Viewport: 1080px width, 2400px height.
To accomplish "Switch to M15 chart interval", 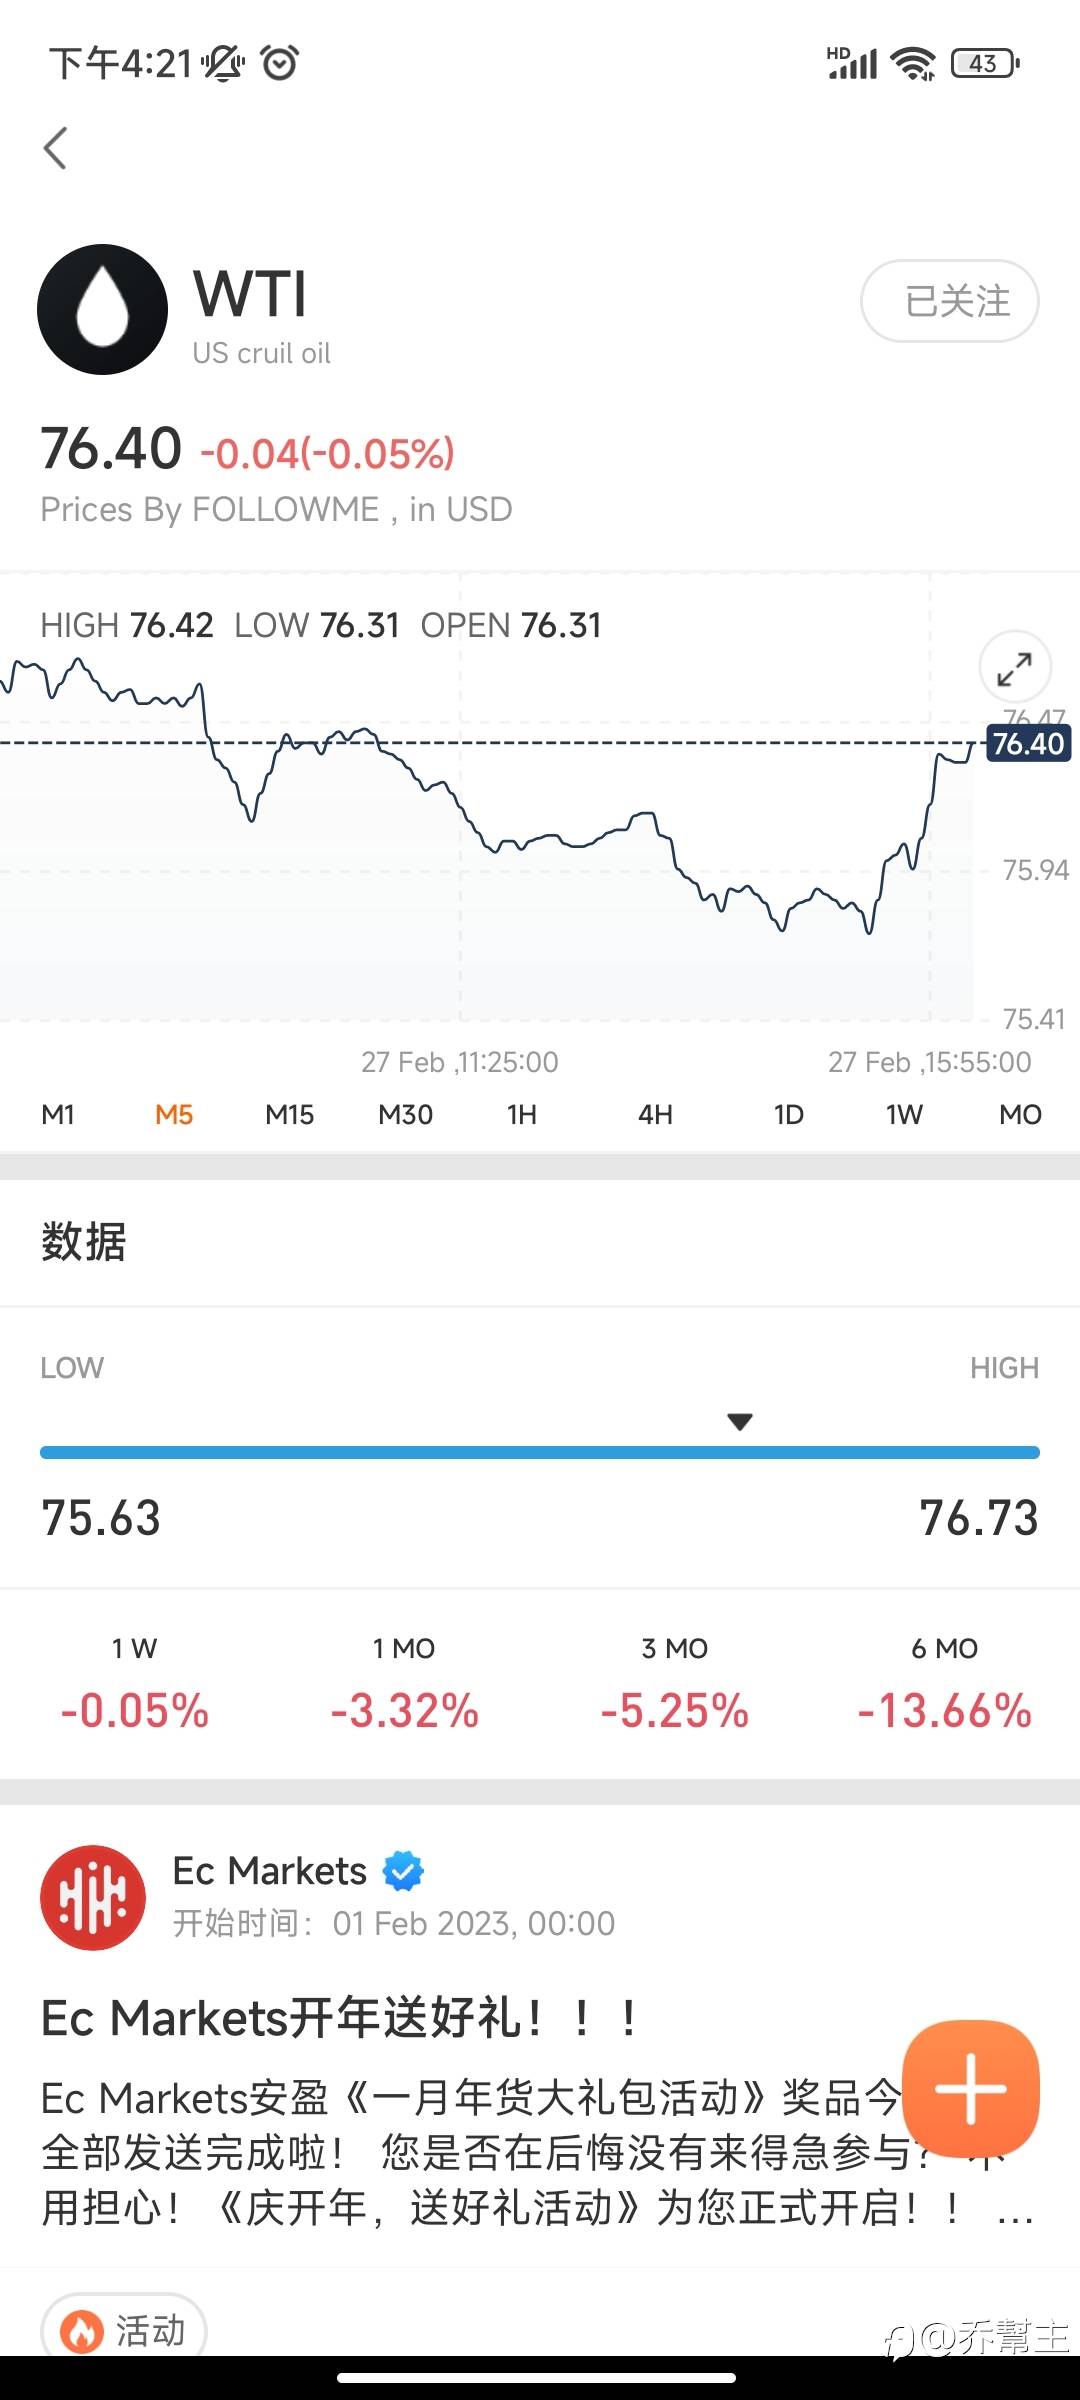I will [289, 1114].
